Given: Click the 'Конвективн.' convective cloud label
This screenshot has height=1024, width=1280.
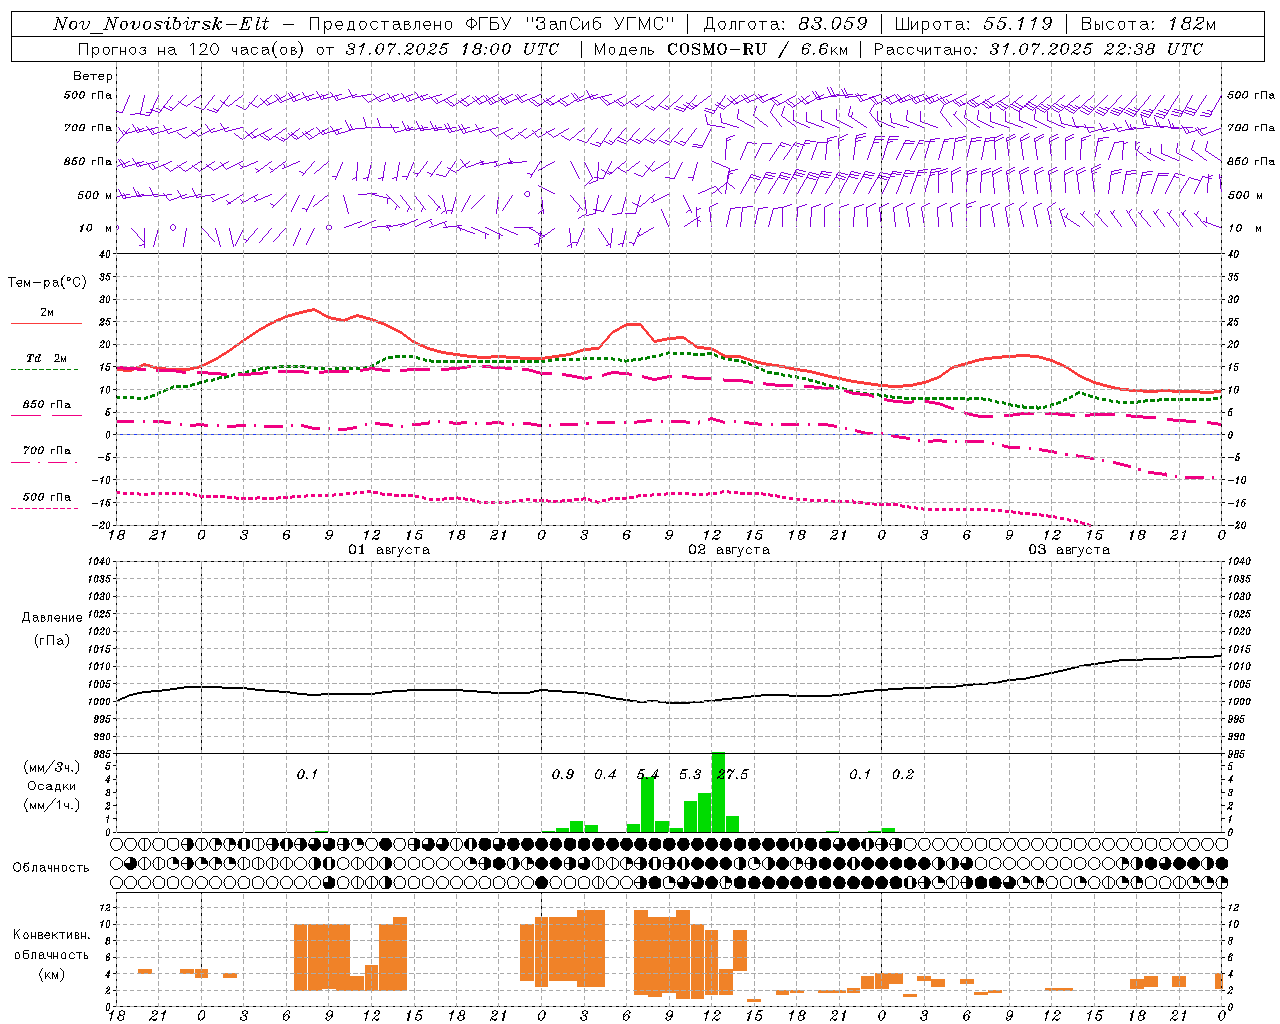Looking at the screenshot, I should (x=51, y=935).
